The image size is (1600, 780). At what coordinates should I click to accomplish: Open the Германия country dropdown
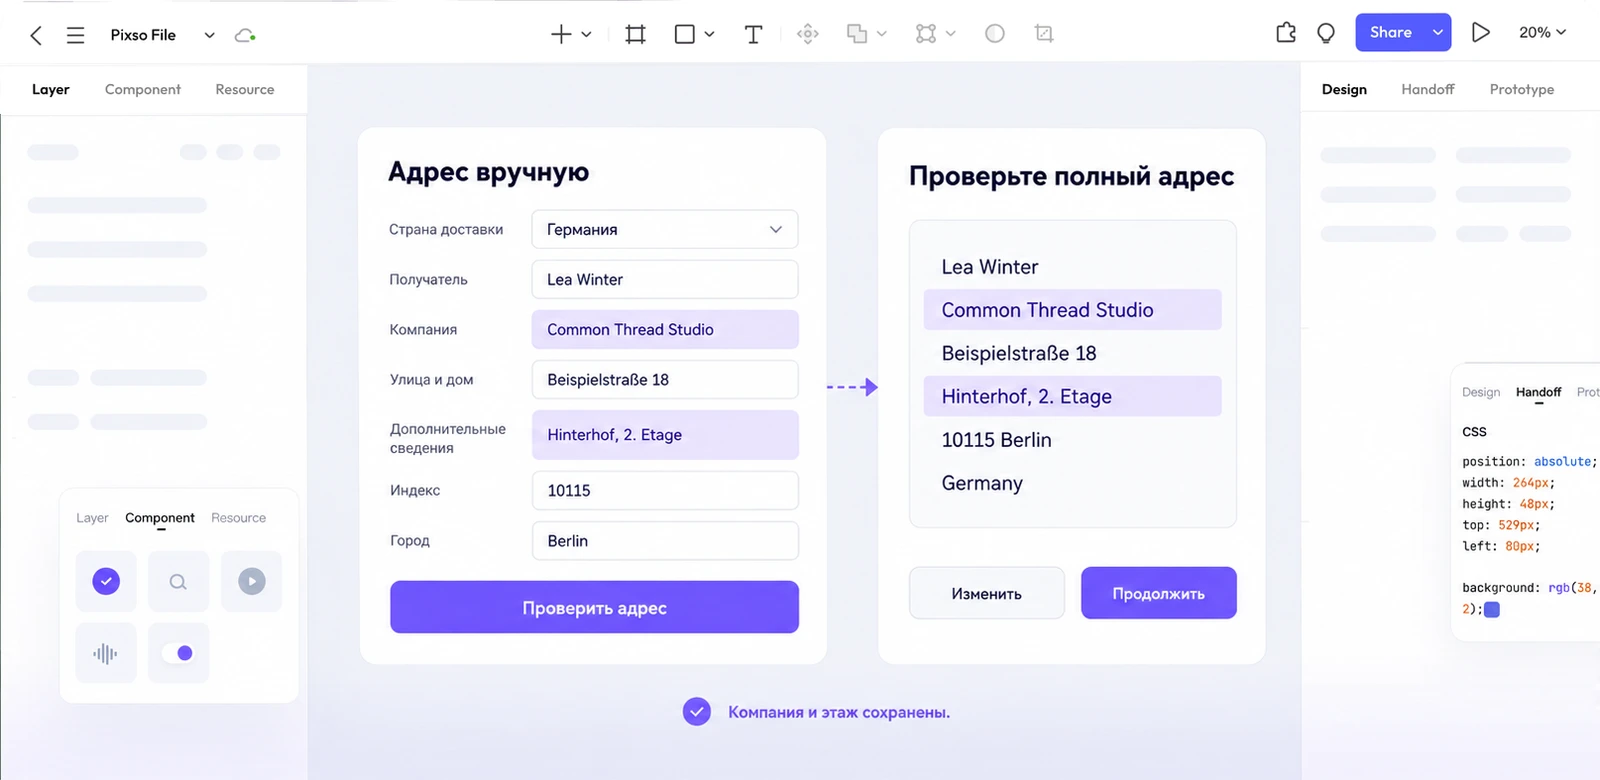(665, 229)
